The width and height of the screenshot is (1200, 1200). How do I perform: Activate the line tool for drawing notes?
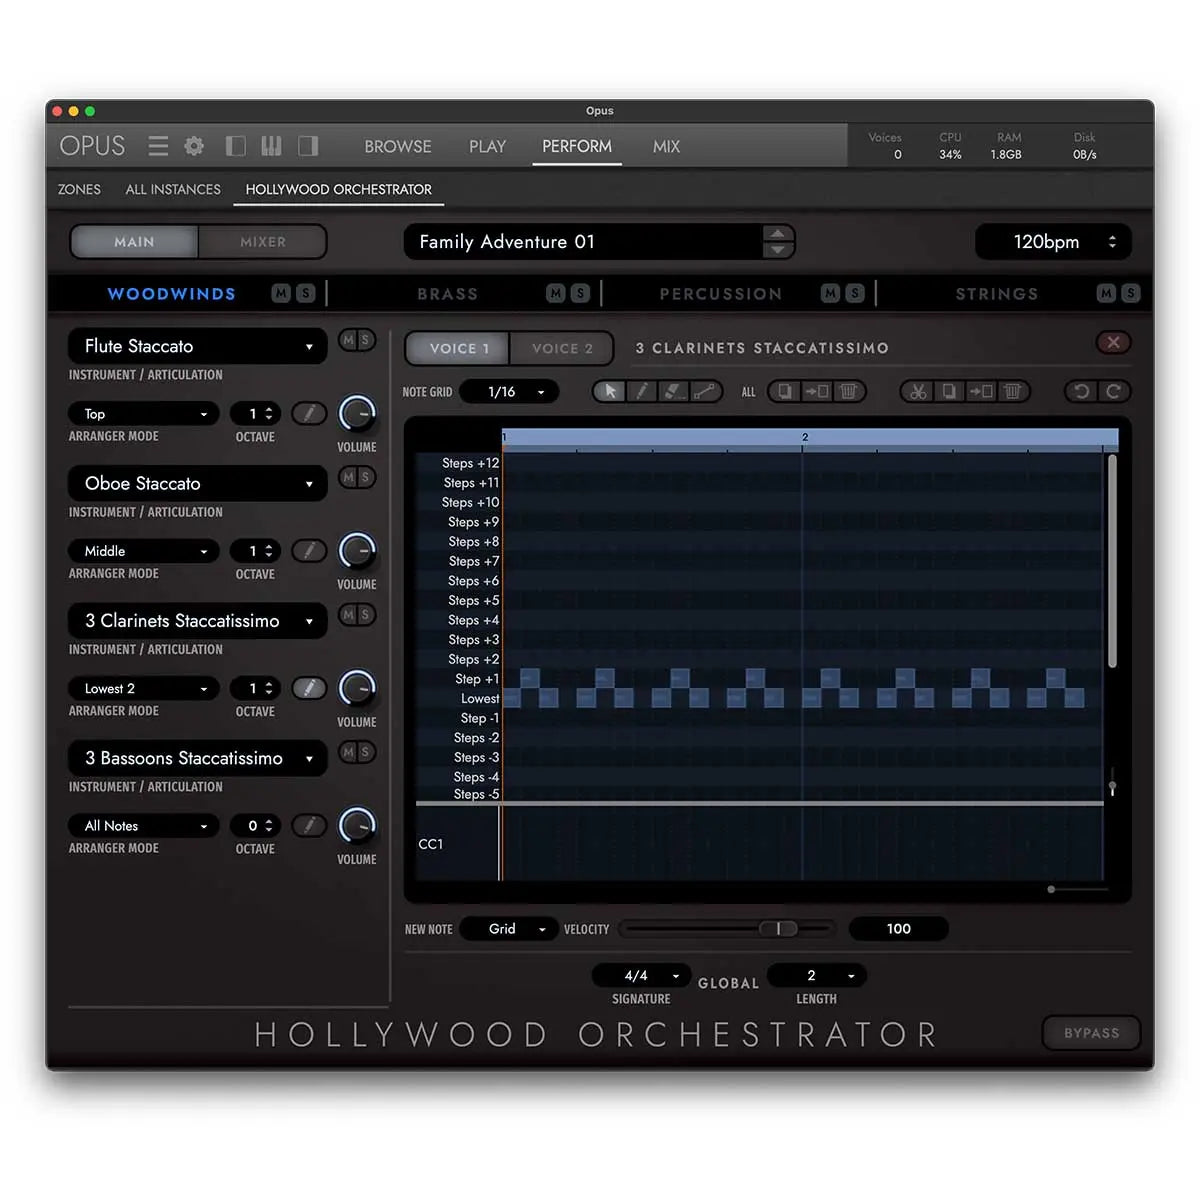coord(707,391)
